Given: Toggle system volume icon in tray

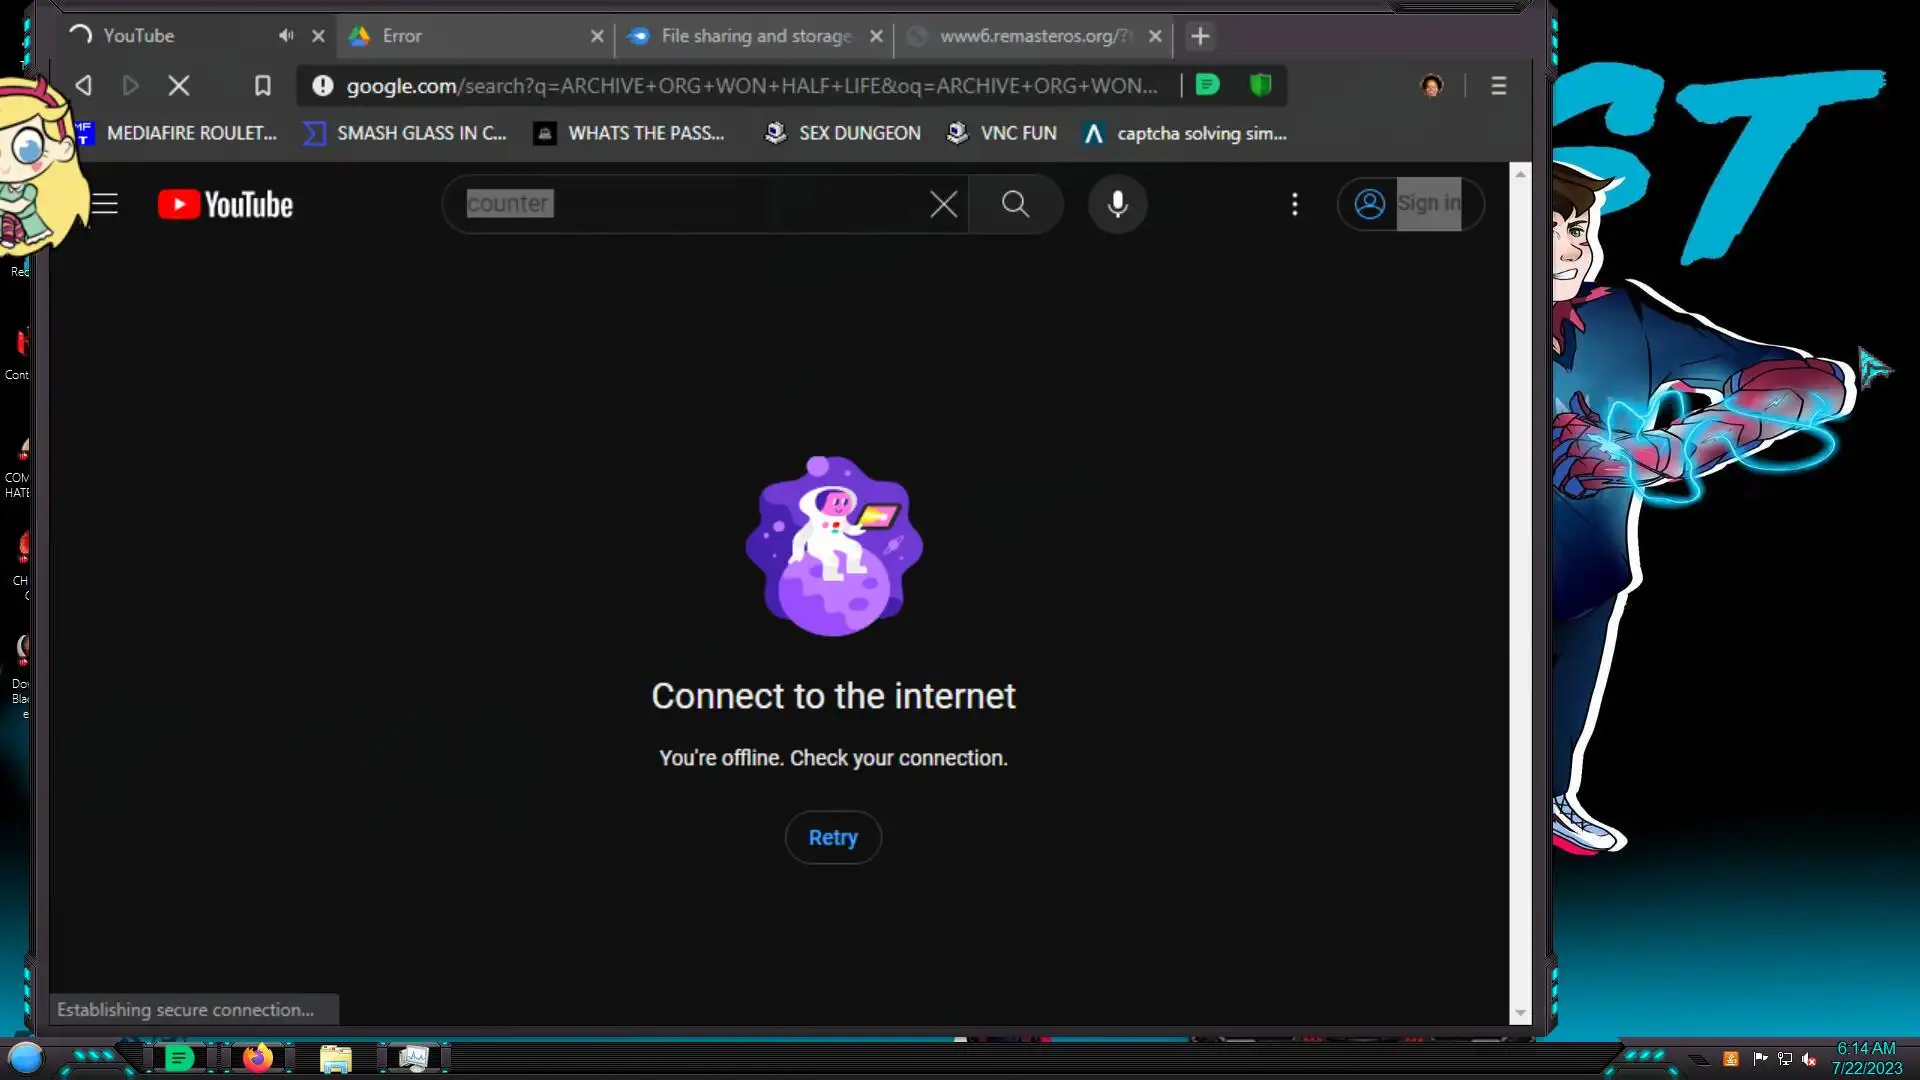Looking at the screenshot, I should [x=1809, y=1059].
